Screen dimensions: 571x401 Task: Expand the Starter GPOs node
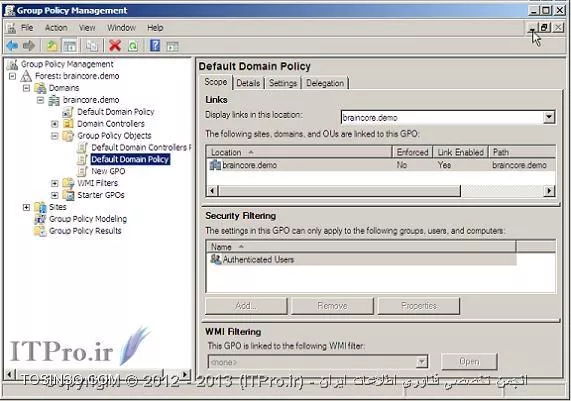(55, 195)
